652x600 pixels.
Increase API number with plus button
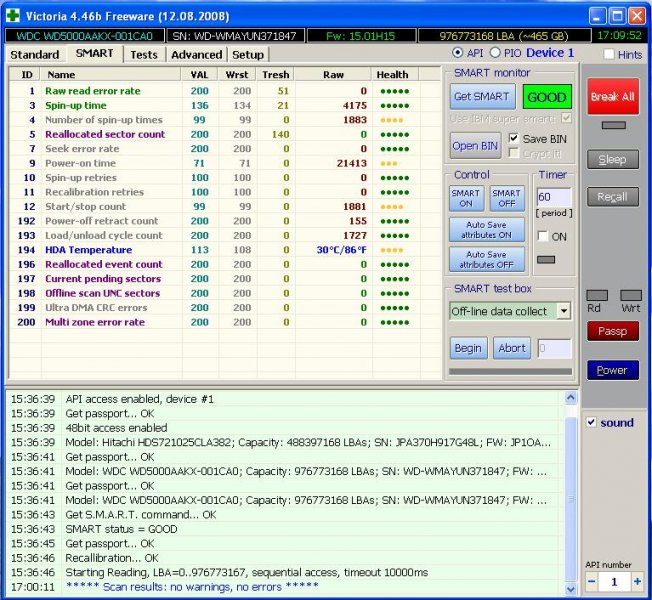click(x=635, y=581)
